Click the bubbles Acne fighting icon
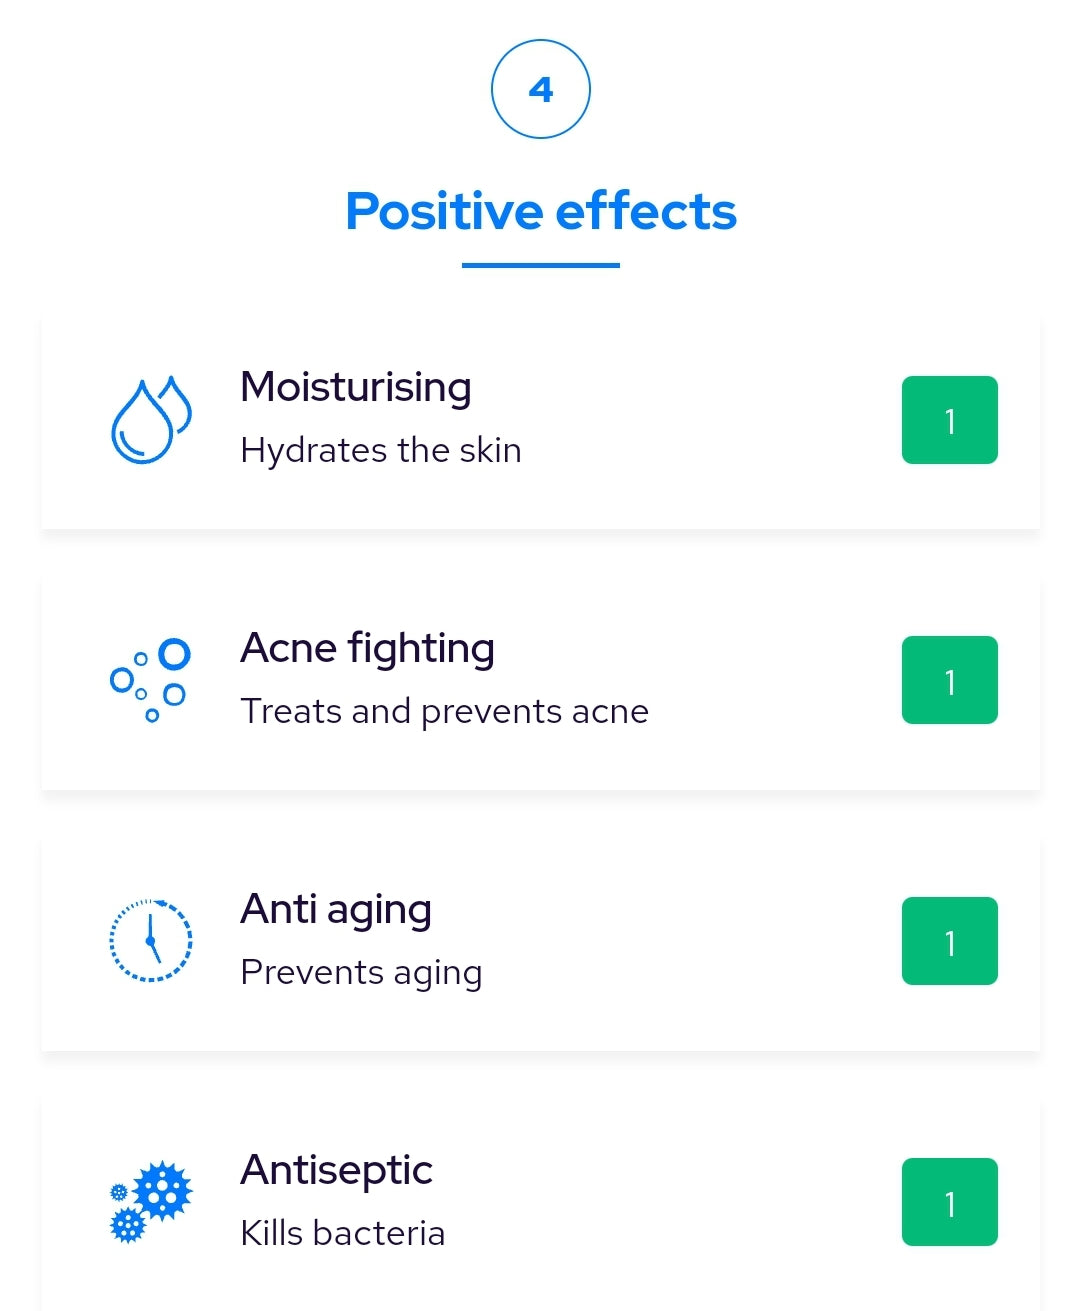 150,680
